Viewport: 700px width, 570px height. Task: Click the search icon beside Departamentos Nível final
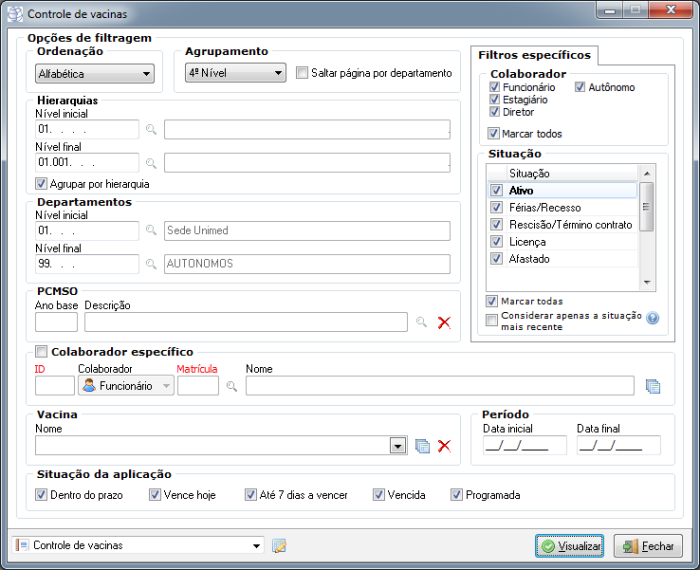(151, 264)
